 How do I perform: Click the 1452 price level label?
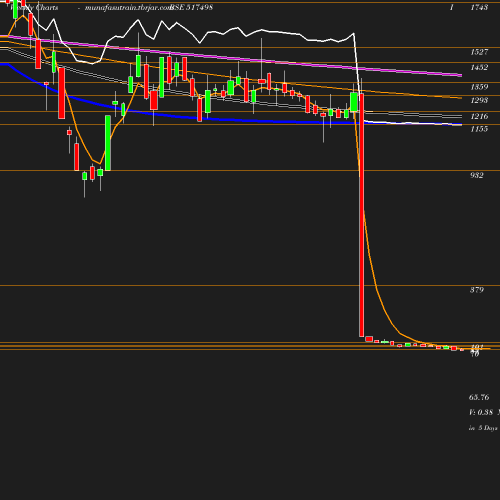(x=479, y=67)
